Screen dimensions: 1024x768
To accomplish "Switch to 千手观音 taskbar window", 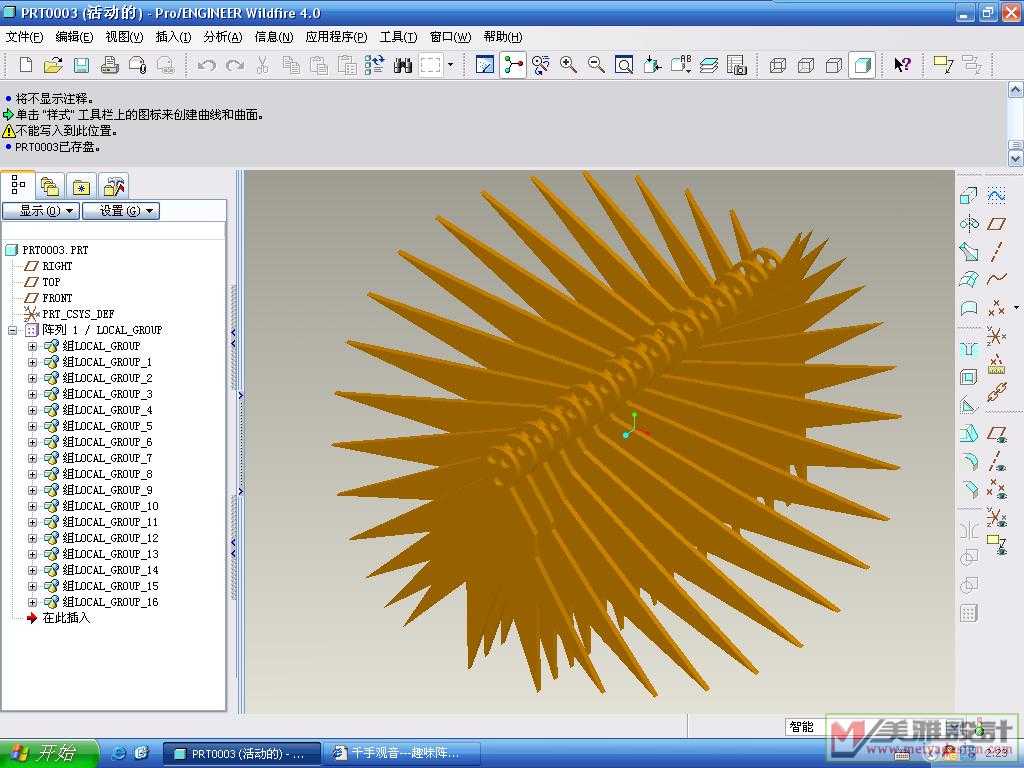I will 402,754.
